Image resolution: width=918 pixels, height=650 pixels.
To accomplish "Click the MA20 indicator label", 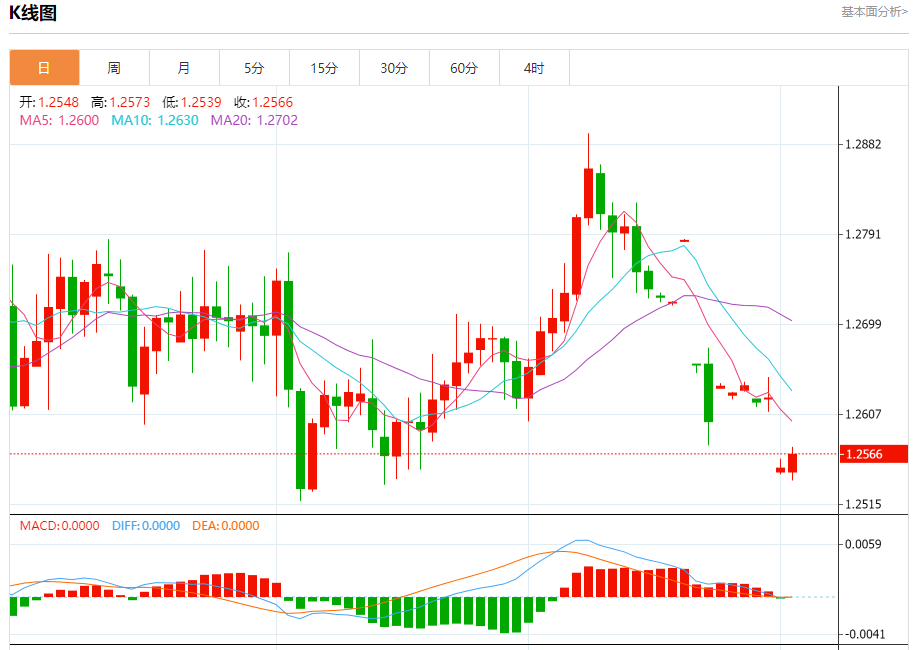I will click(x=254, y=120).
